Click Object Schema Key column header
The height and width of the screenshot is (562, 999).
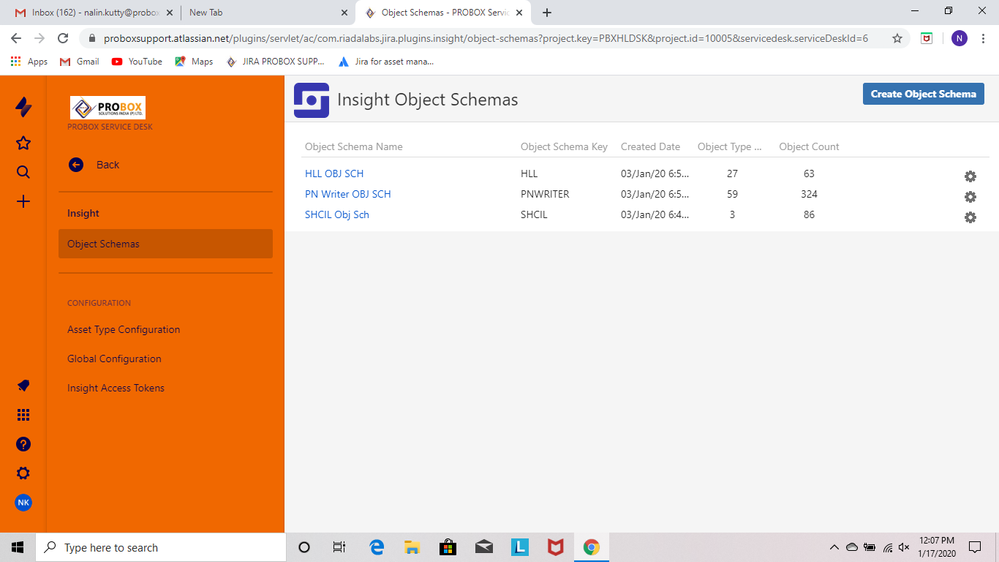pos(564,147)
